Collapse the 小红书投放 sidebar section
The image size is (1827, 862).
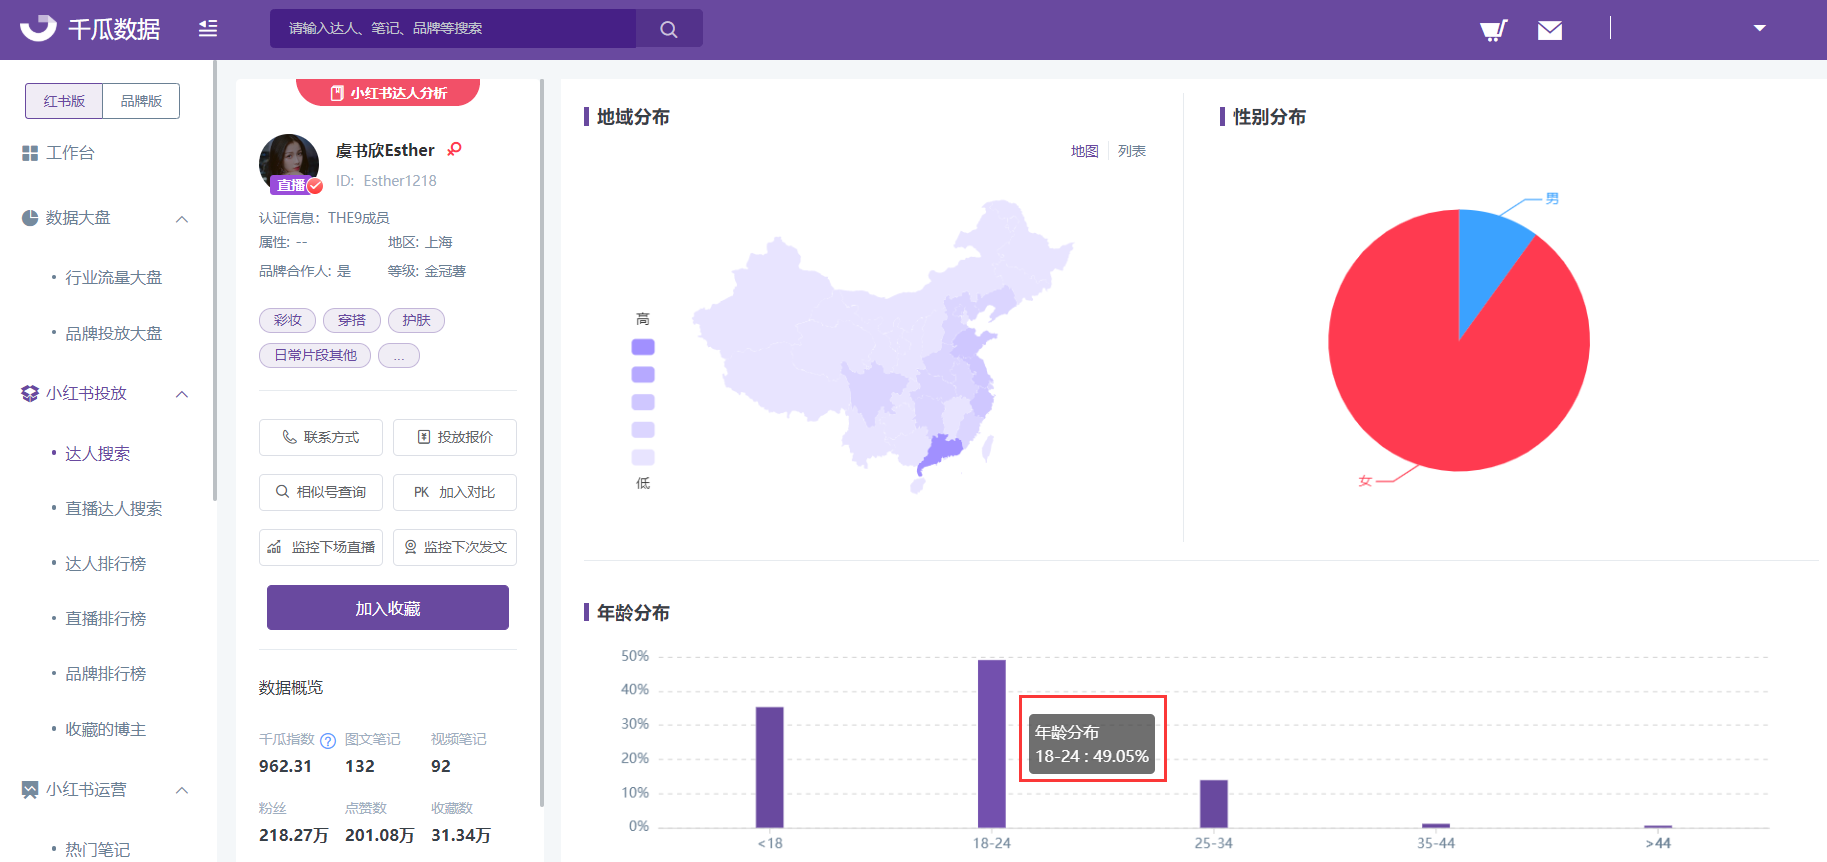[182, 394]
